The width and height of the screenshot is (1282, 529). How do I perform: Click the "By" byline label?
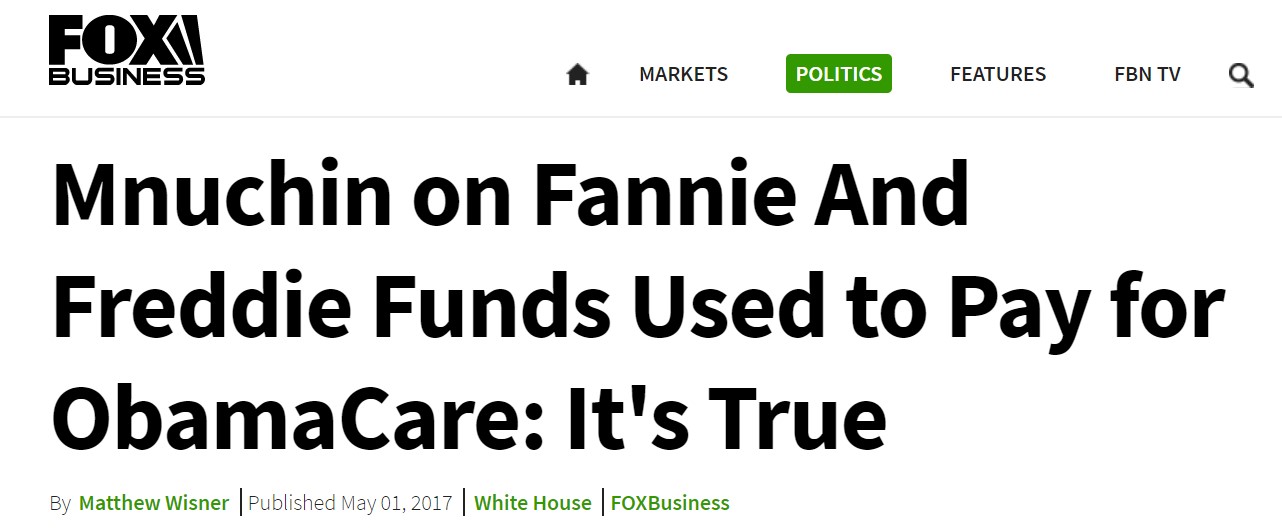60,503
